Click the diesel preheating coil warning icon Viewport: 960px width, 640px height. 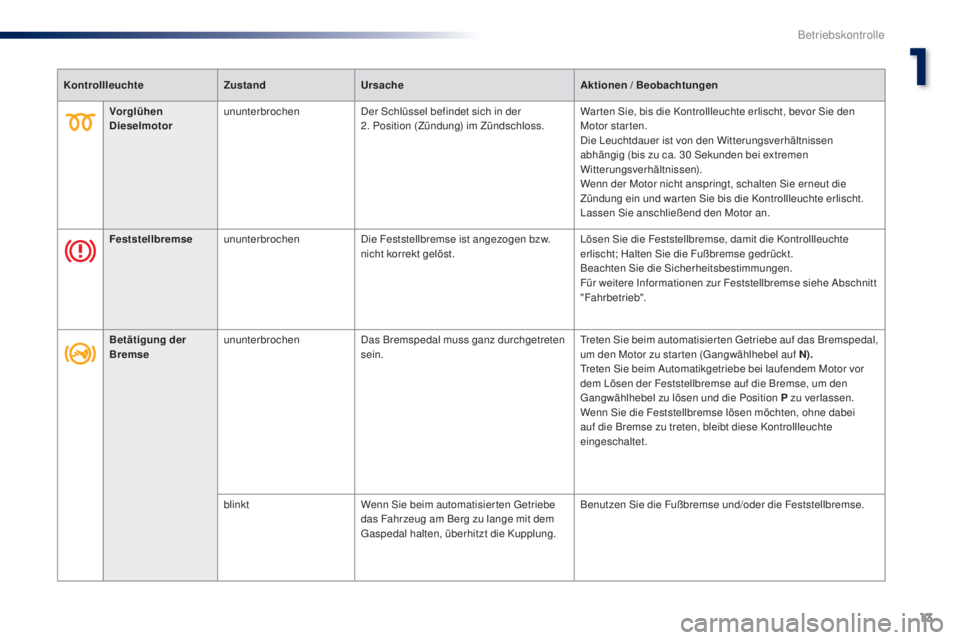80,122
